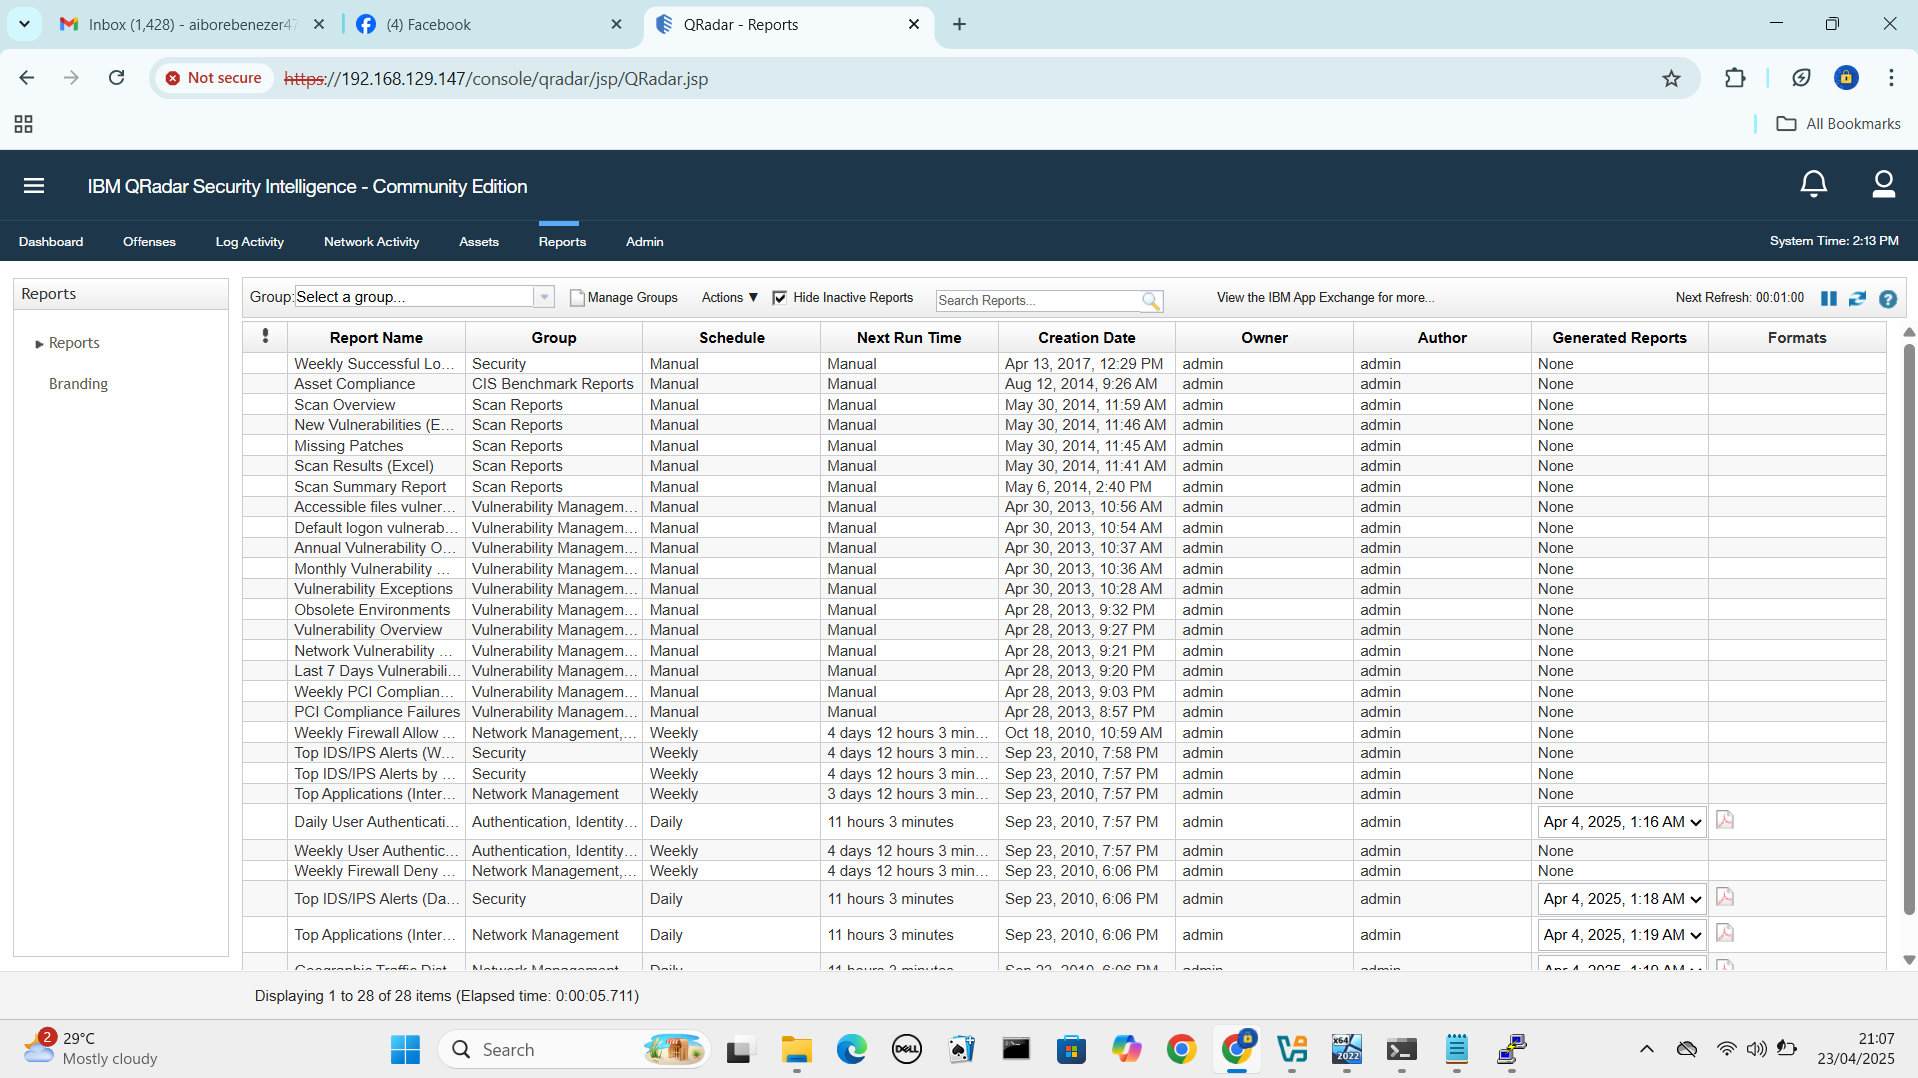
Task: Bookmark this page with the star
Action: point(1671,78)
